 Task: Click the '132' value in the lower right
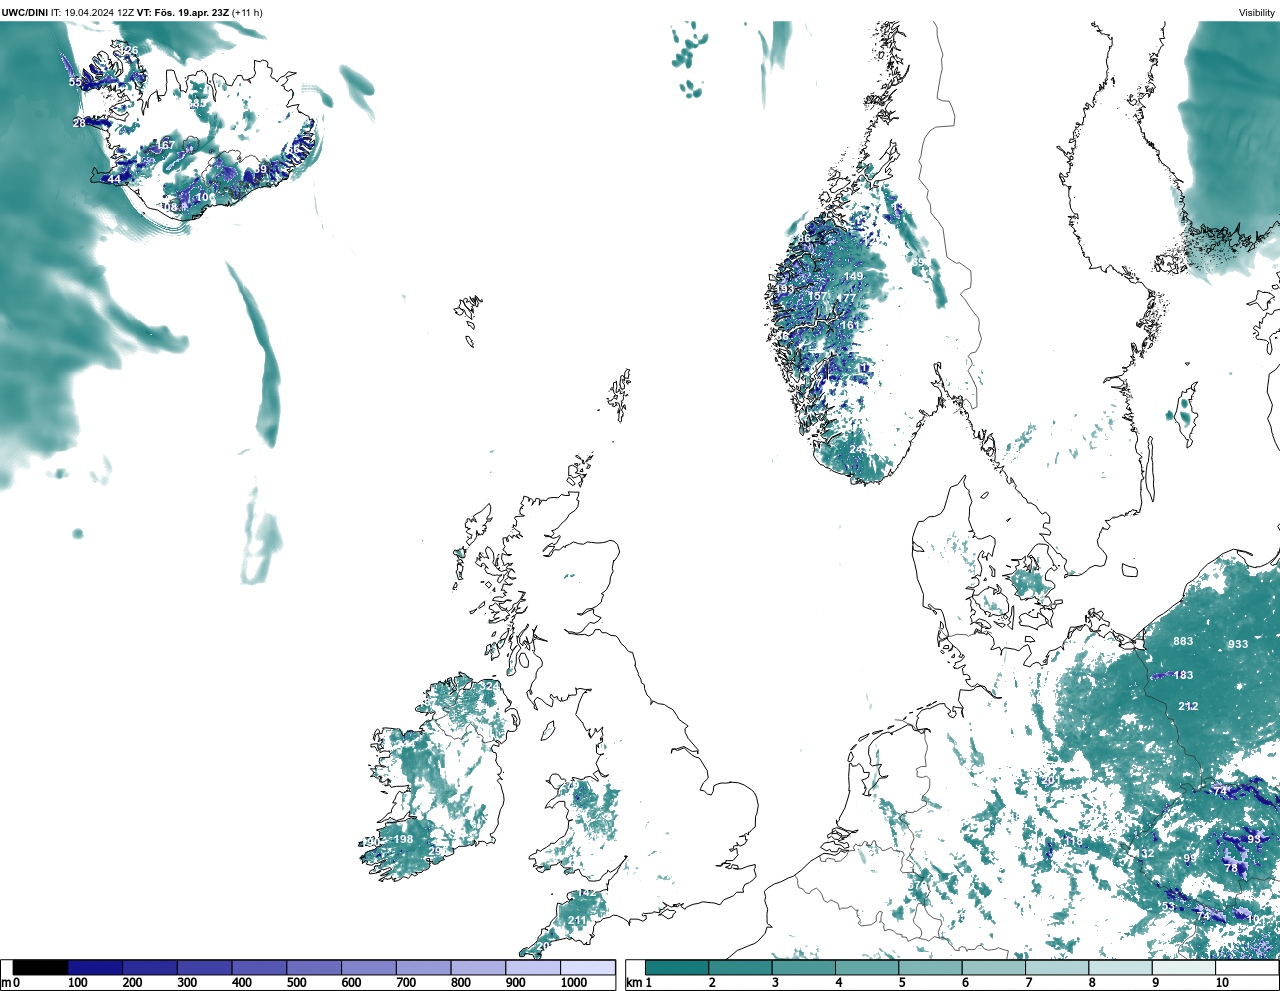[x=1143, y=853]
